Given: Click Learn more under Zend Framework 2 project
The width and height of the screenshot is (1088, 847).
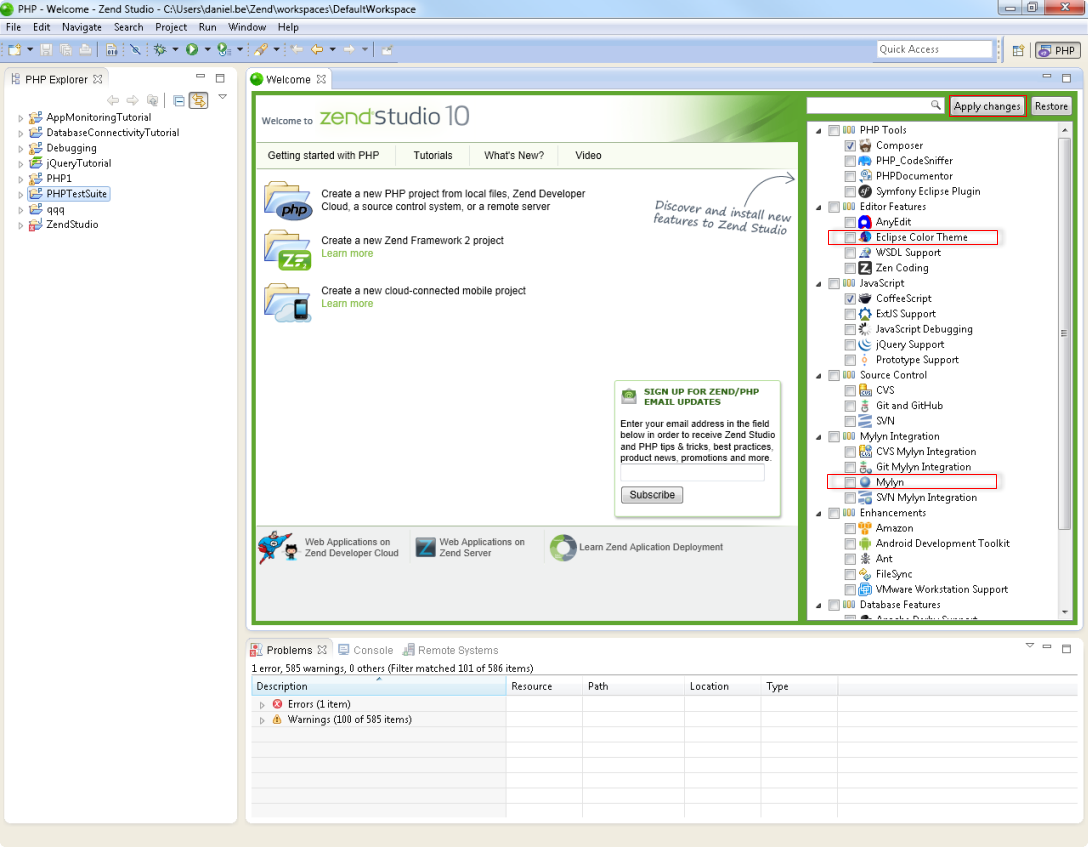Looking at the screenshot, I should [347, 253].
